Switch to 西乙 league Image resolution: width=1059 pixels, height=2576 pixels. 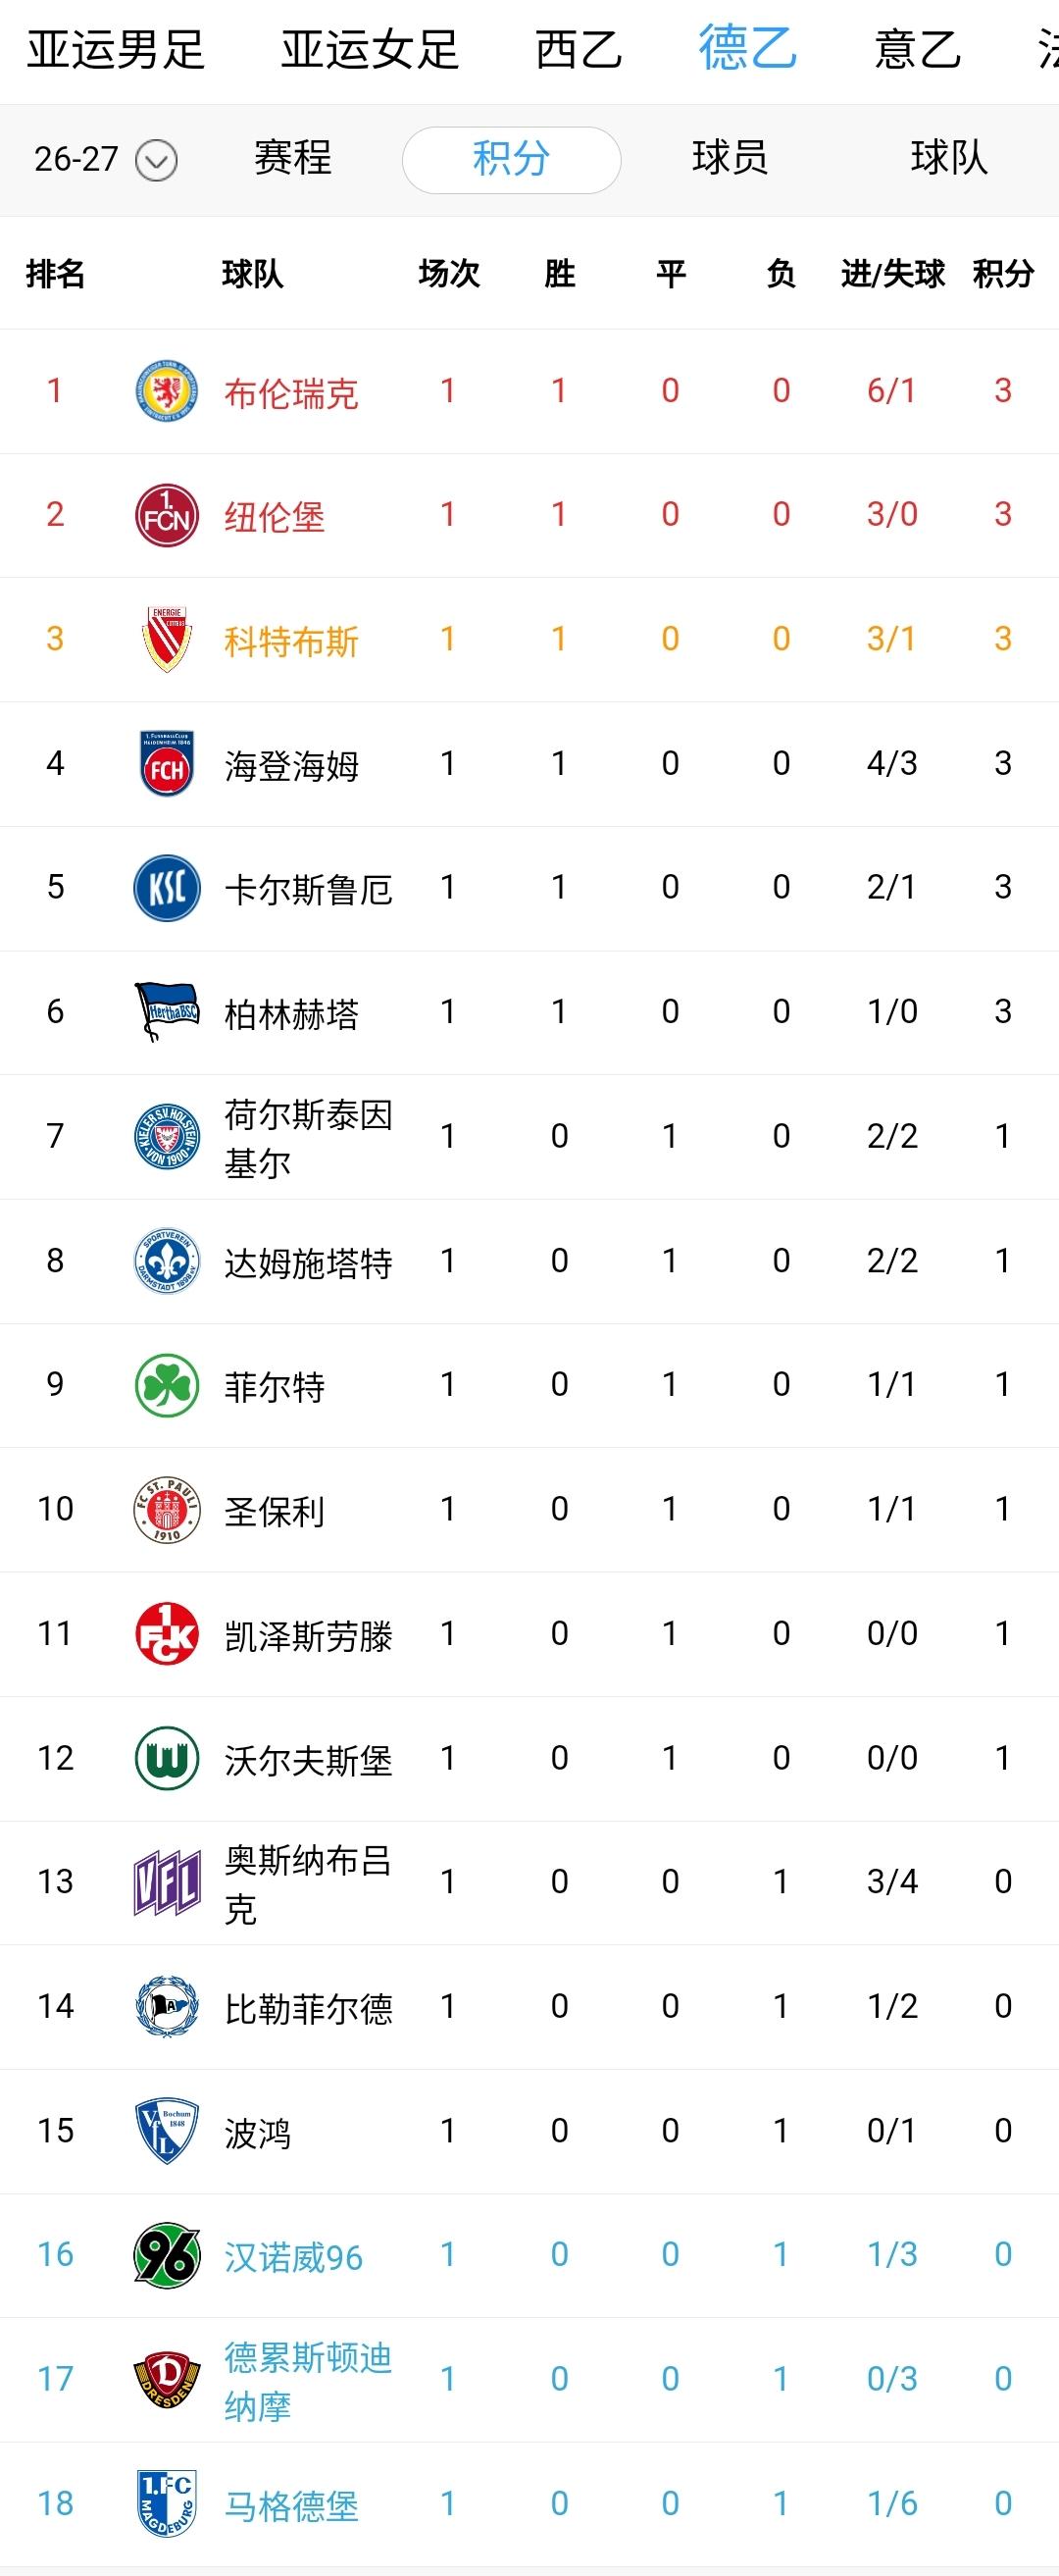[x=578, y=49]
